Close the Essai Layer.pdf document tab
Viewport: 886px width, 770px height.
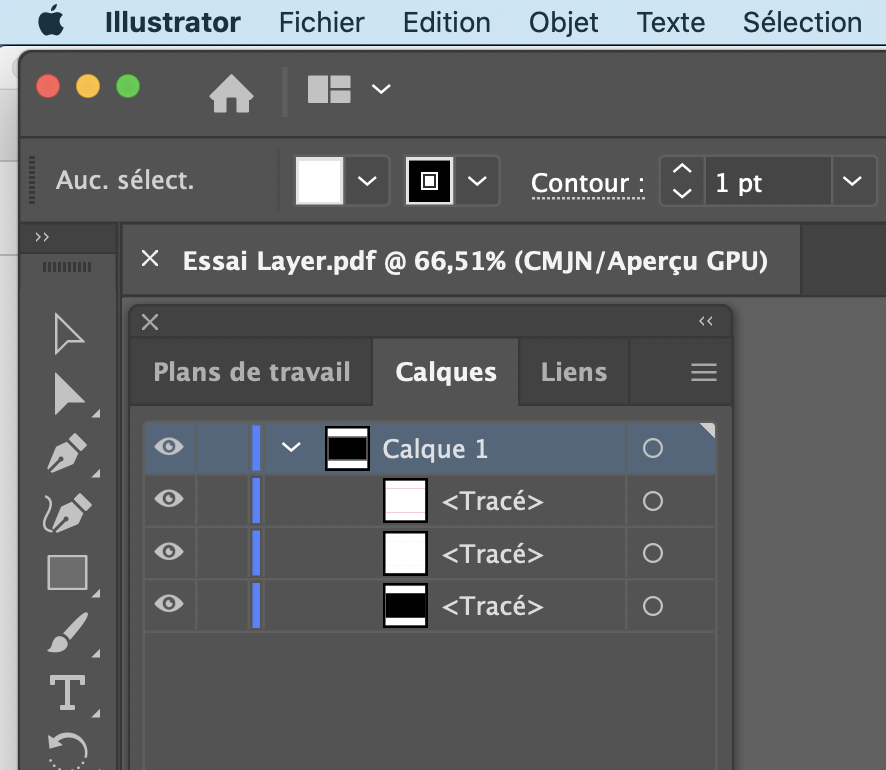pyautogui.click(x=150, y=259)
